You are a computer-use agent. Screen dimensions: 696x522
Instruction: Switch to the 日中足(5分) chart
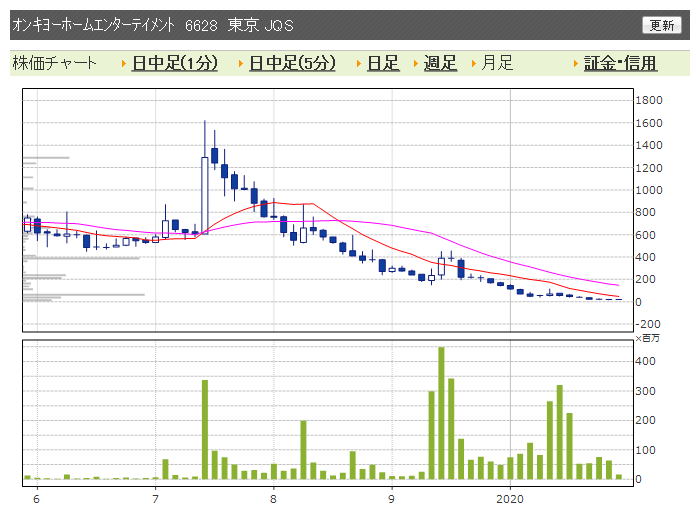pos(292,63)
